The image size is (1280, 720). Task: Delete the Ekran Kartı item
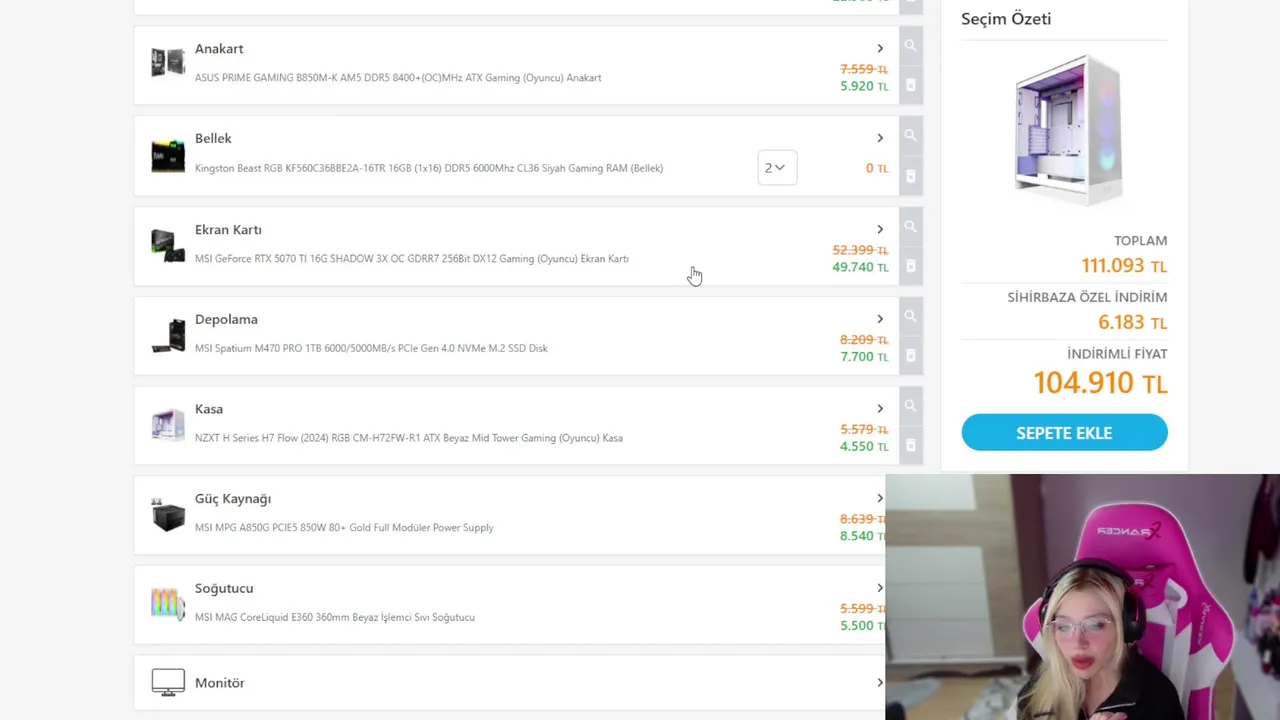[910, 266]
